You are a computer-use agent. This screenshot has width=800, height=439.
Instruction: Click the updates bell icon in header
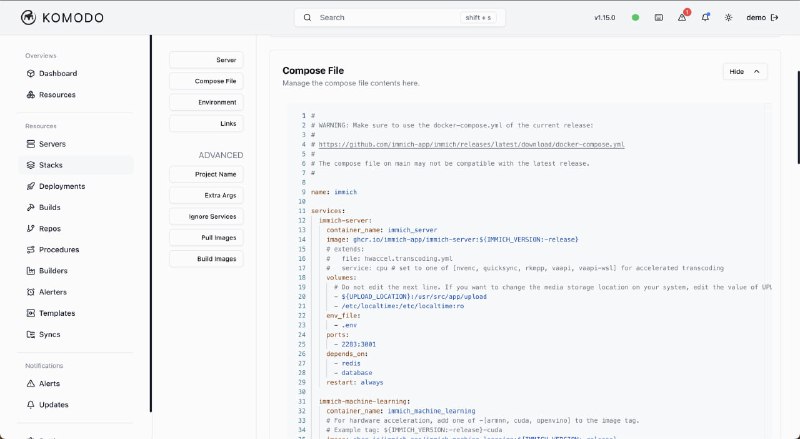pos(706,17)
